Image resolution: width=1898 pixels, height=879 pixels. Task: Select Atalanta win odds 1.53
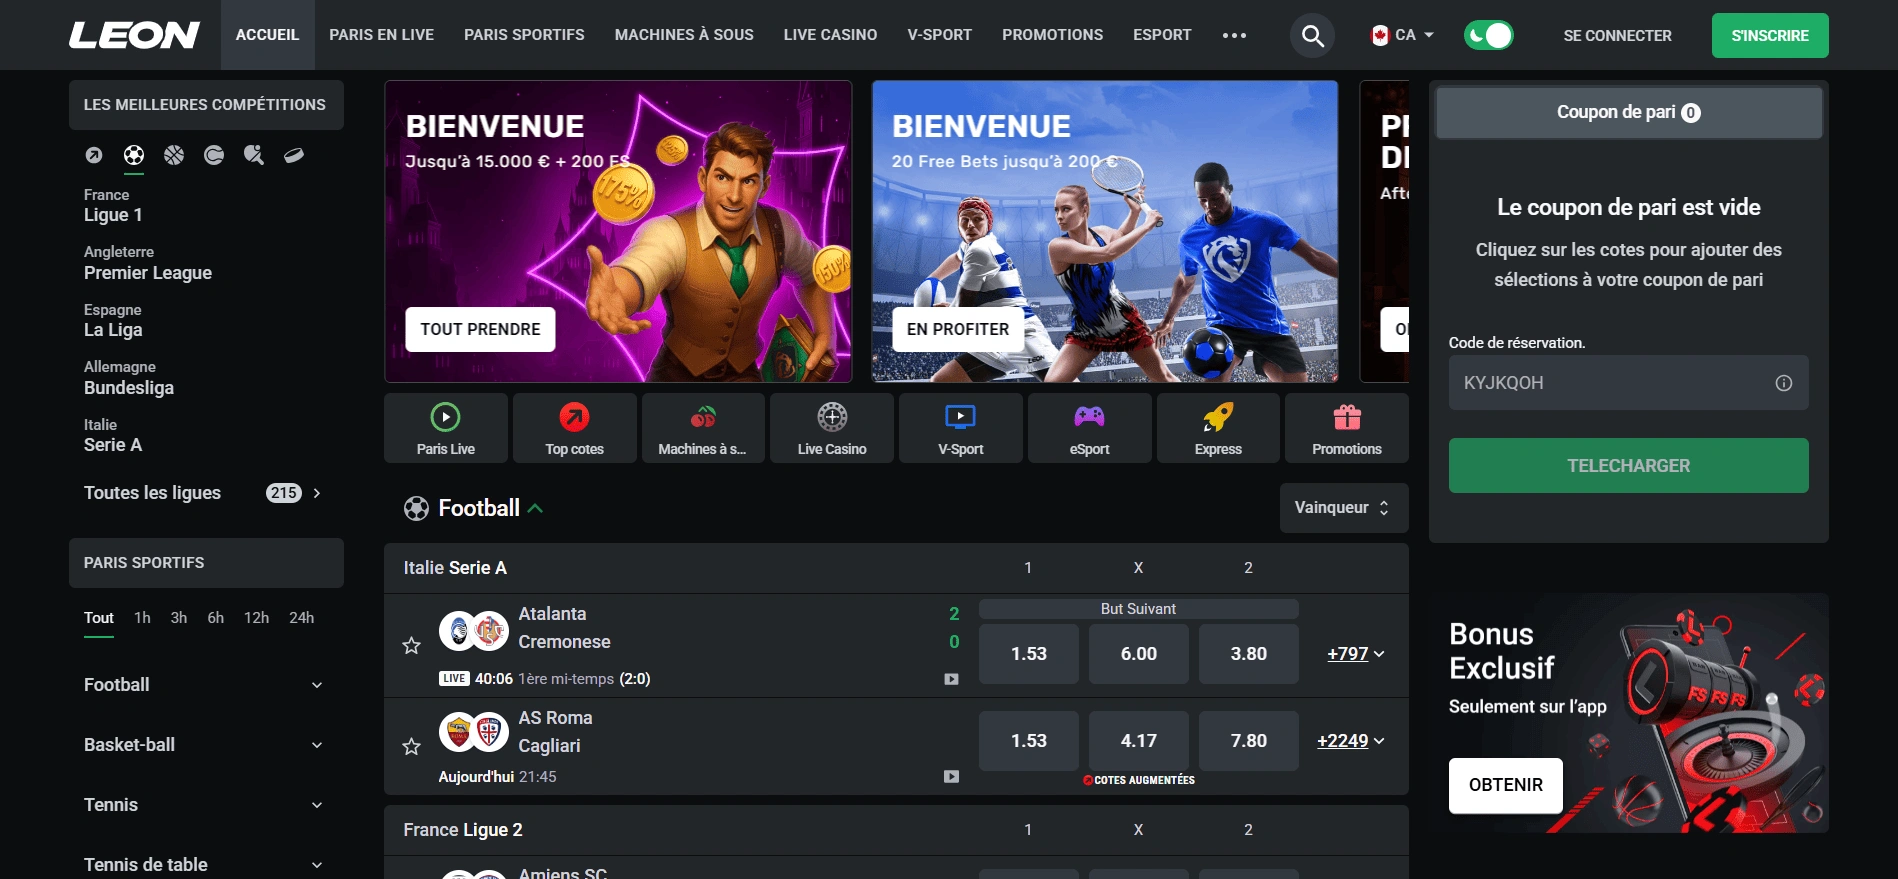1028,654
